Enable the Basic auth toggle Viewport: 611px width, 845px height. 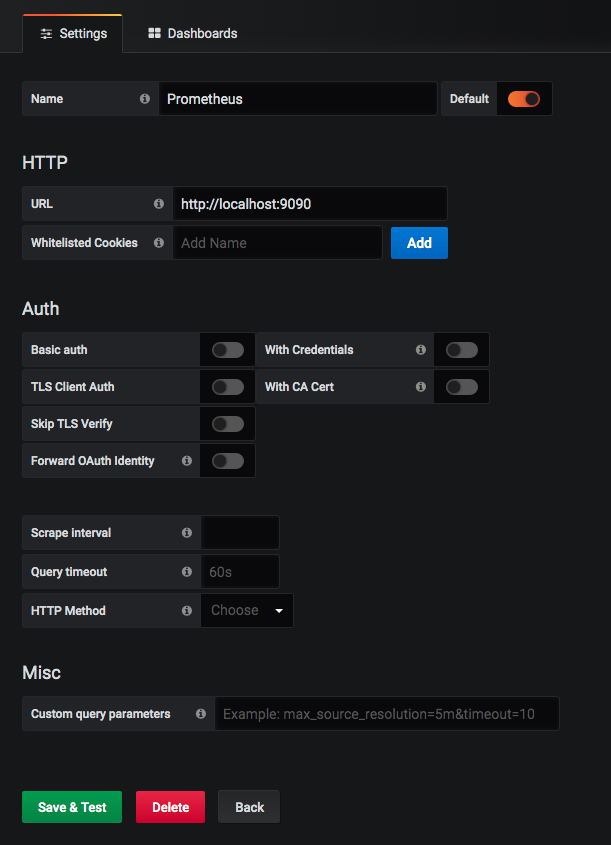(x=228, y=350)
